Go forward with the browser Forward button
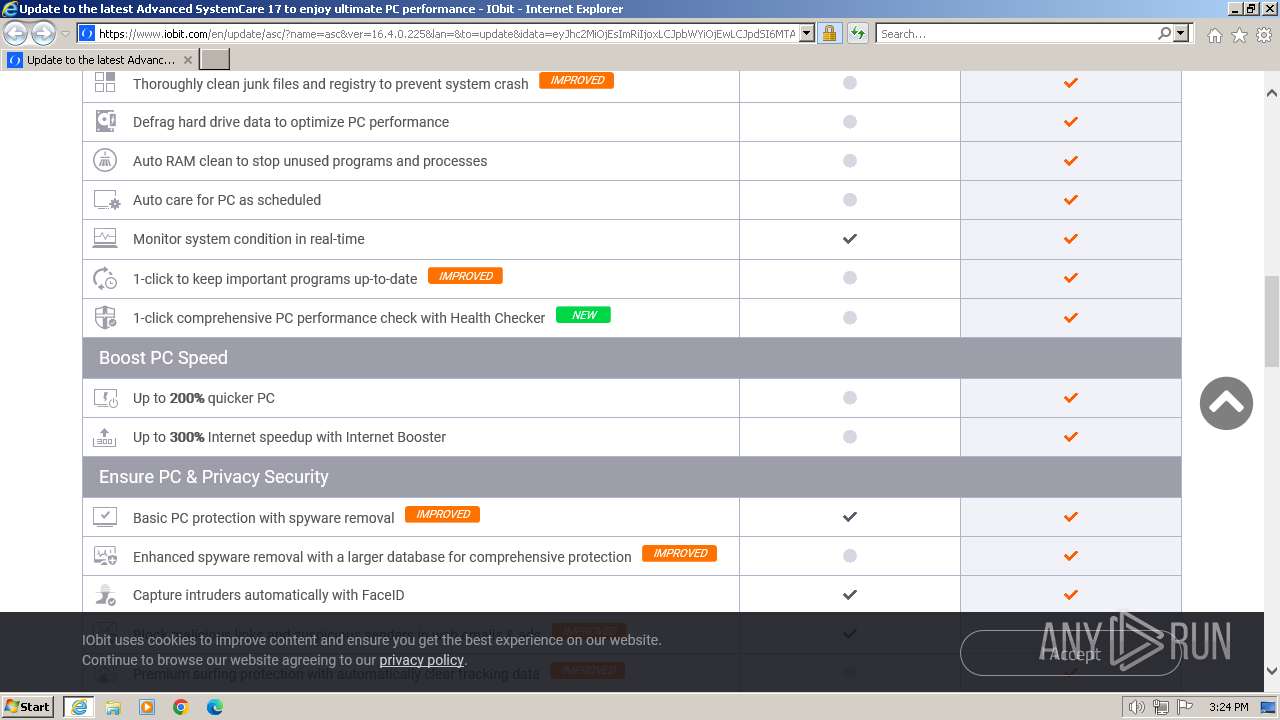The image size is (1280, 720). coord(43,34)
